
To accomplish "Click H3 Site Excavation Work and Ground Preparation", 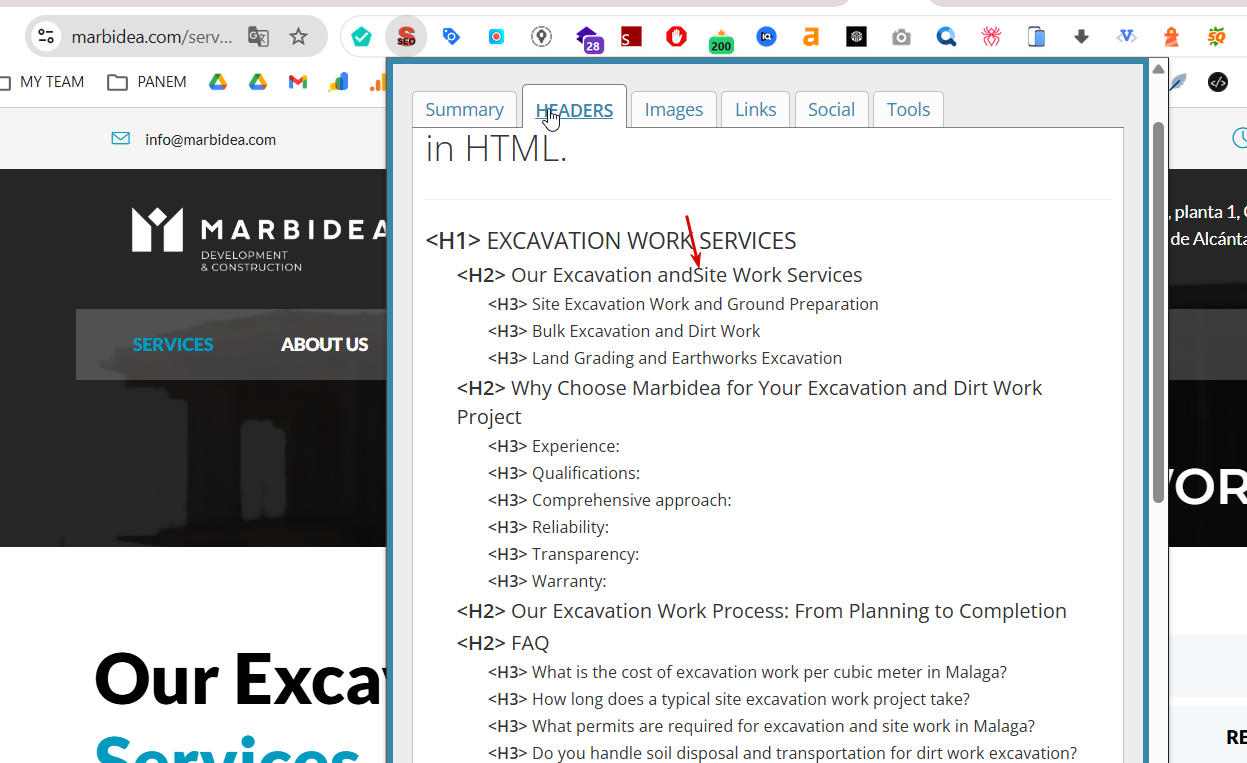I will tap(683, 304).
